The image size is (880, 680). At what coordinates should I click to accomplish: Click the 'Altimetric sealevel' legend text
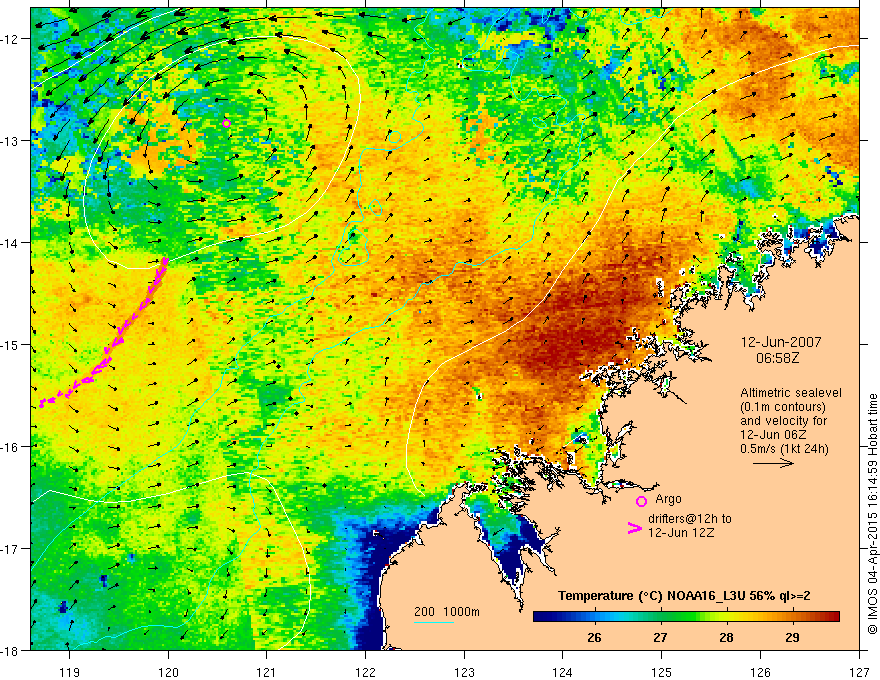point(791,393)
